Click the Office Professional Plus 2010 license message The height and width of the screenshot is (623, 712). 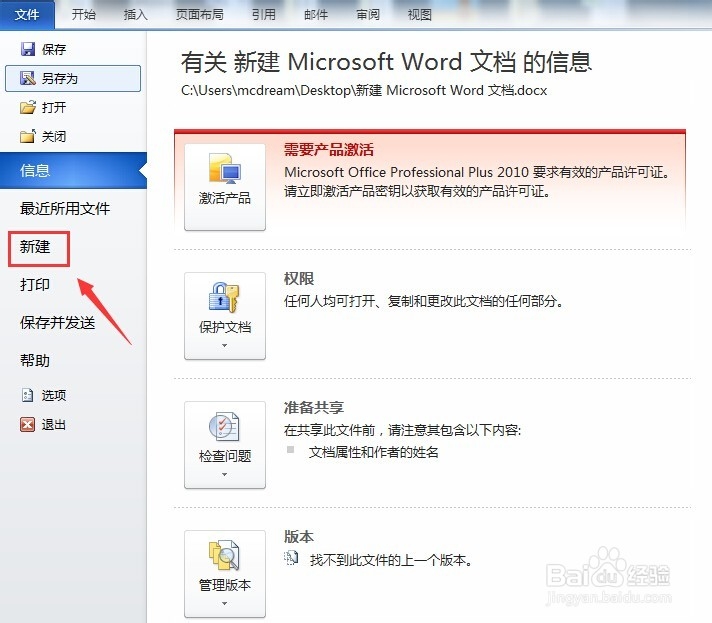pos(477,172)
